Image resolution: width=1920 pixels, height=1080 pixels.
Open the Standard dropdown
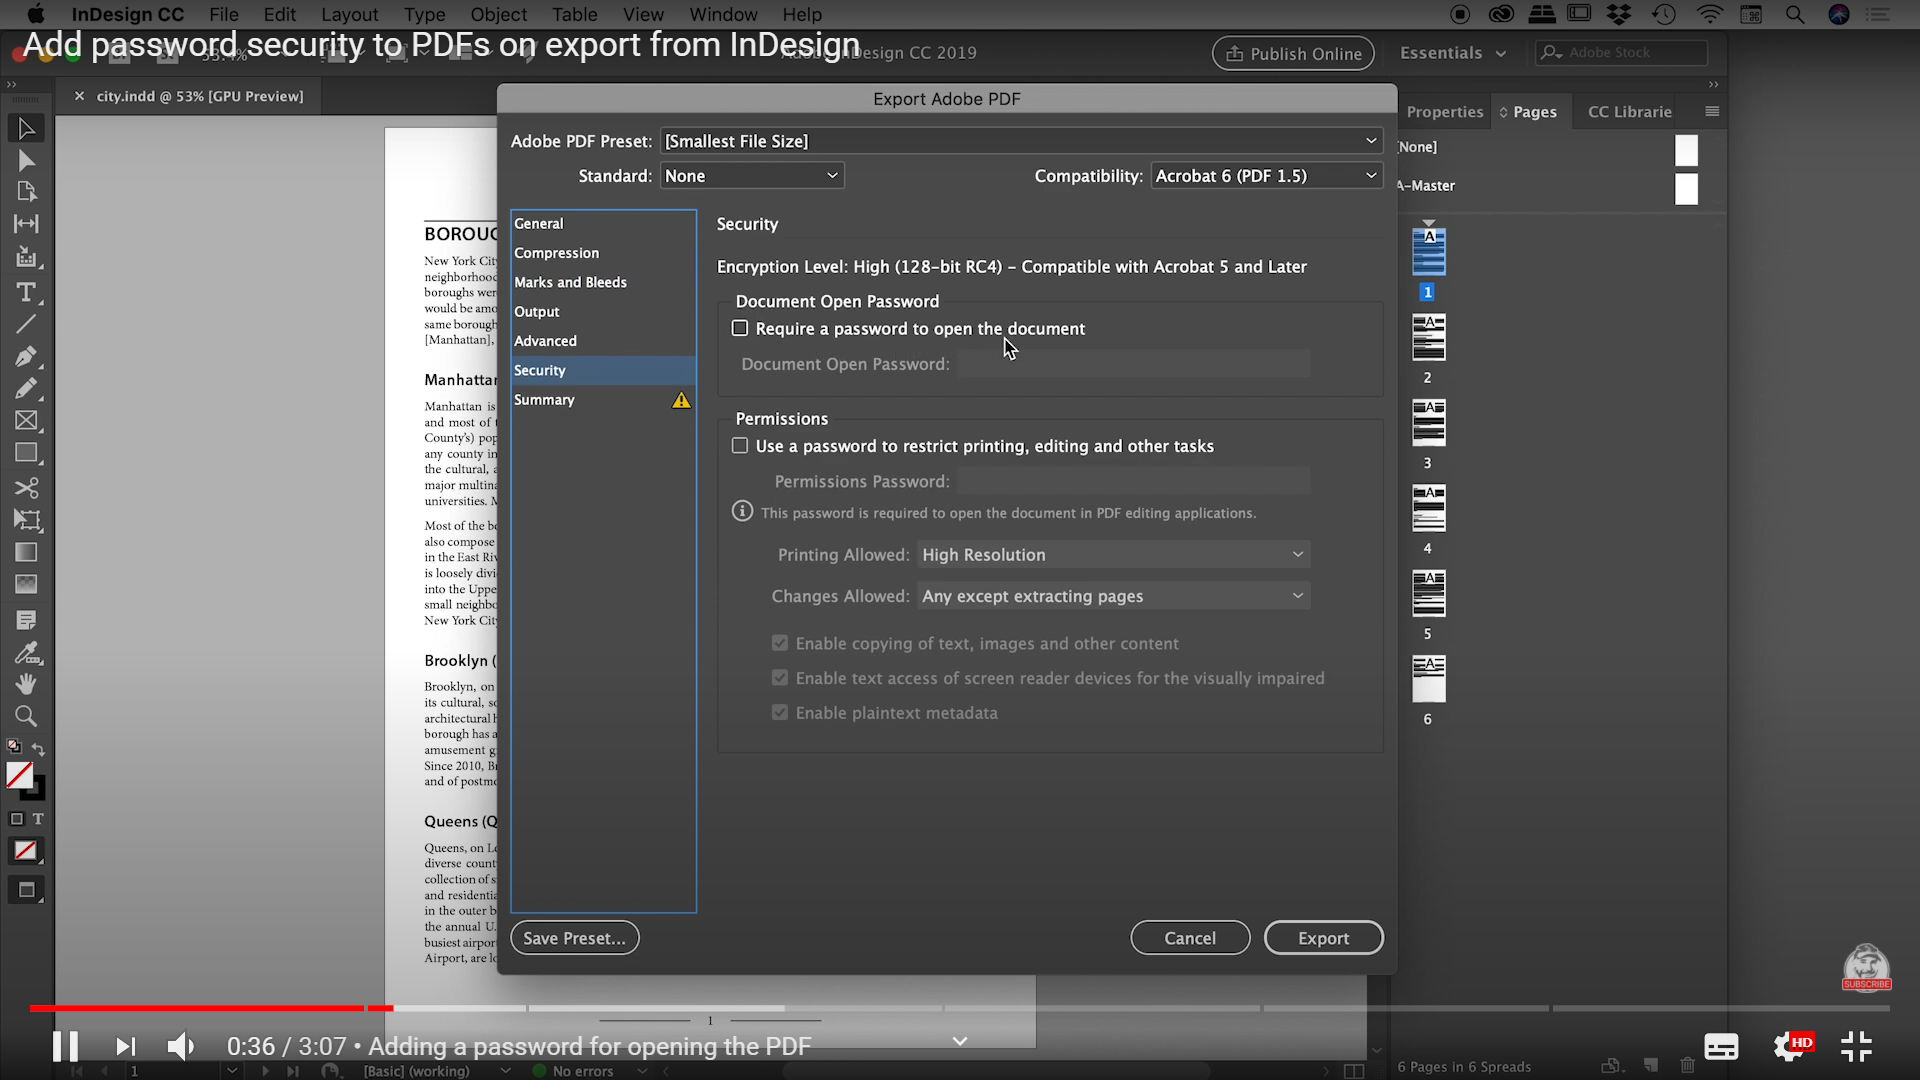[752, 176]
